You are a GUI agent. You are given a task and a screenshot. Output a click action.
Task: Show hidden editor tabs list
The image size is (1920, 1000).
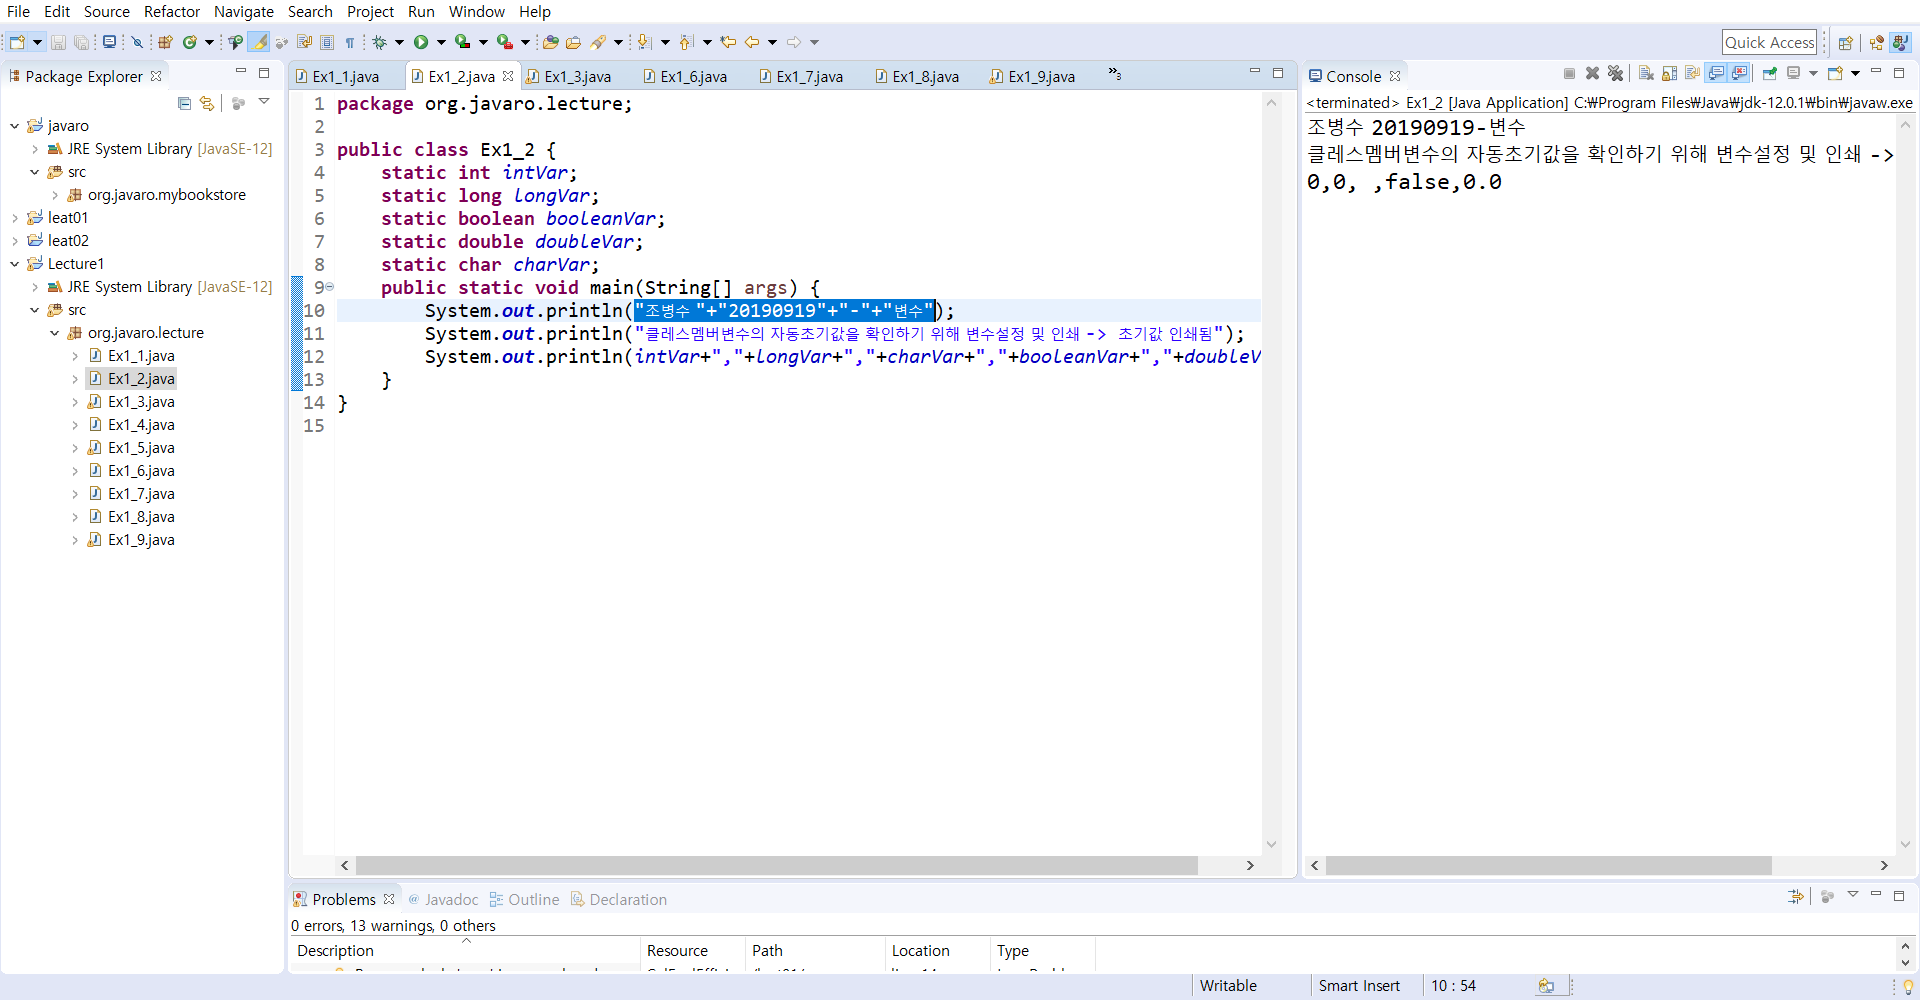(x=1114, y=75)
